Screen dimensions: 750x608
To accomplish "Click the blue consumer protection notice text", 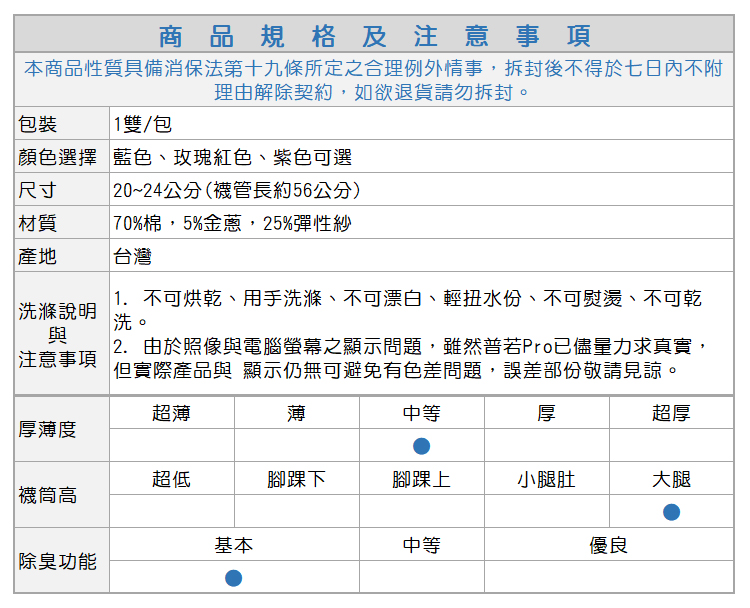I will coord(373,80).
